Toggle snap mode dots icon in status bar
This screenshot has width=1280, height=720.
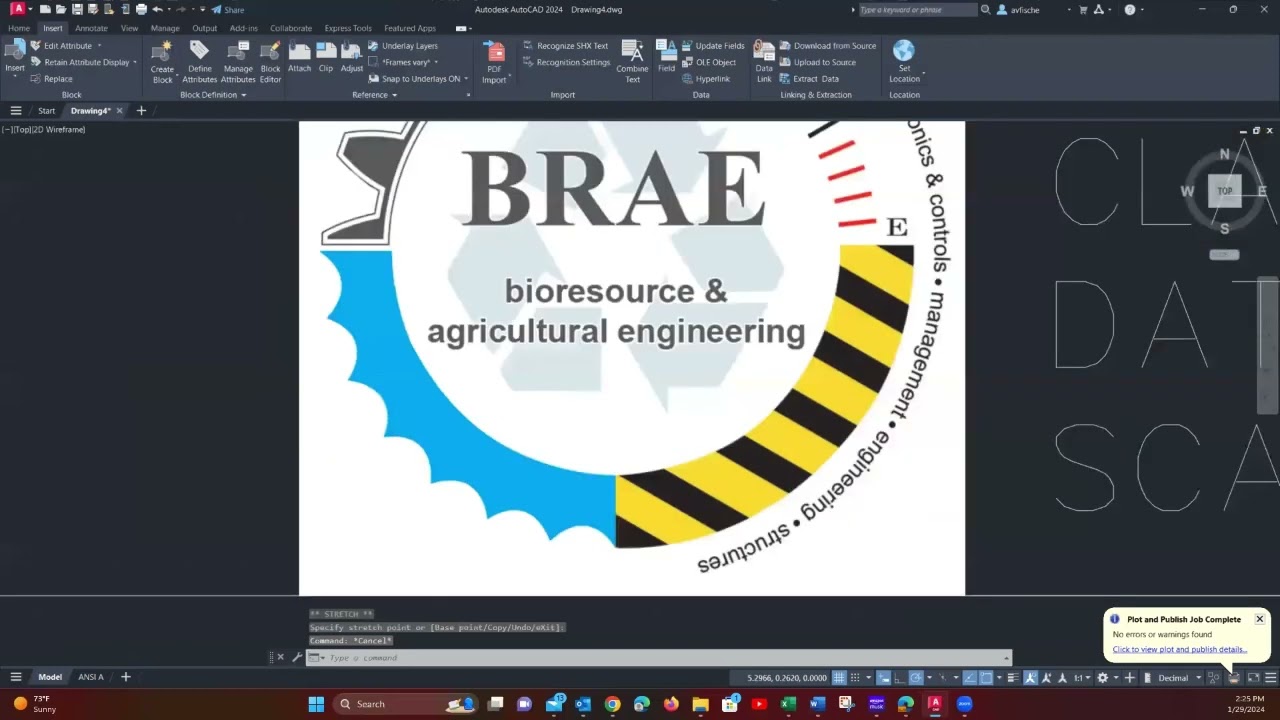pyautogui.click(x=855, y=678)
